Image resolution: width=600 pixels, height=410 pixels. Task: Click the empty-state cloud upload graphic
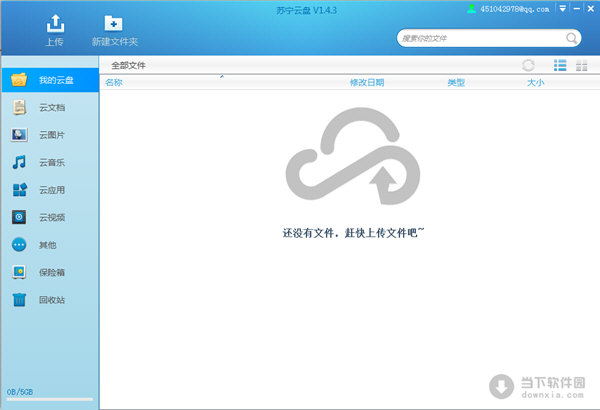tap(353, 156)
